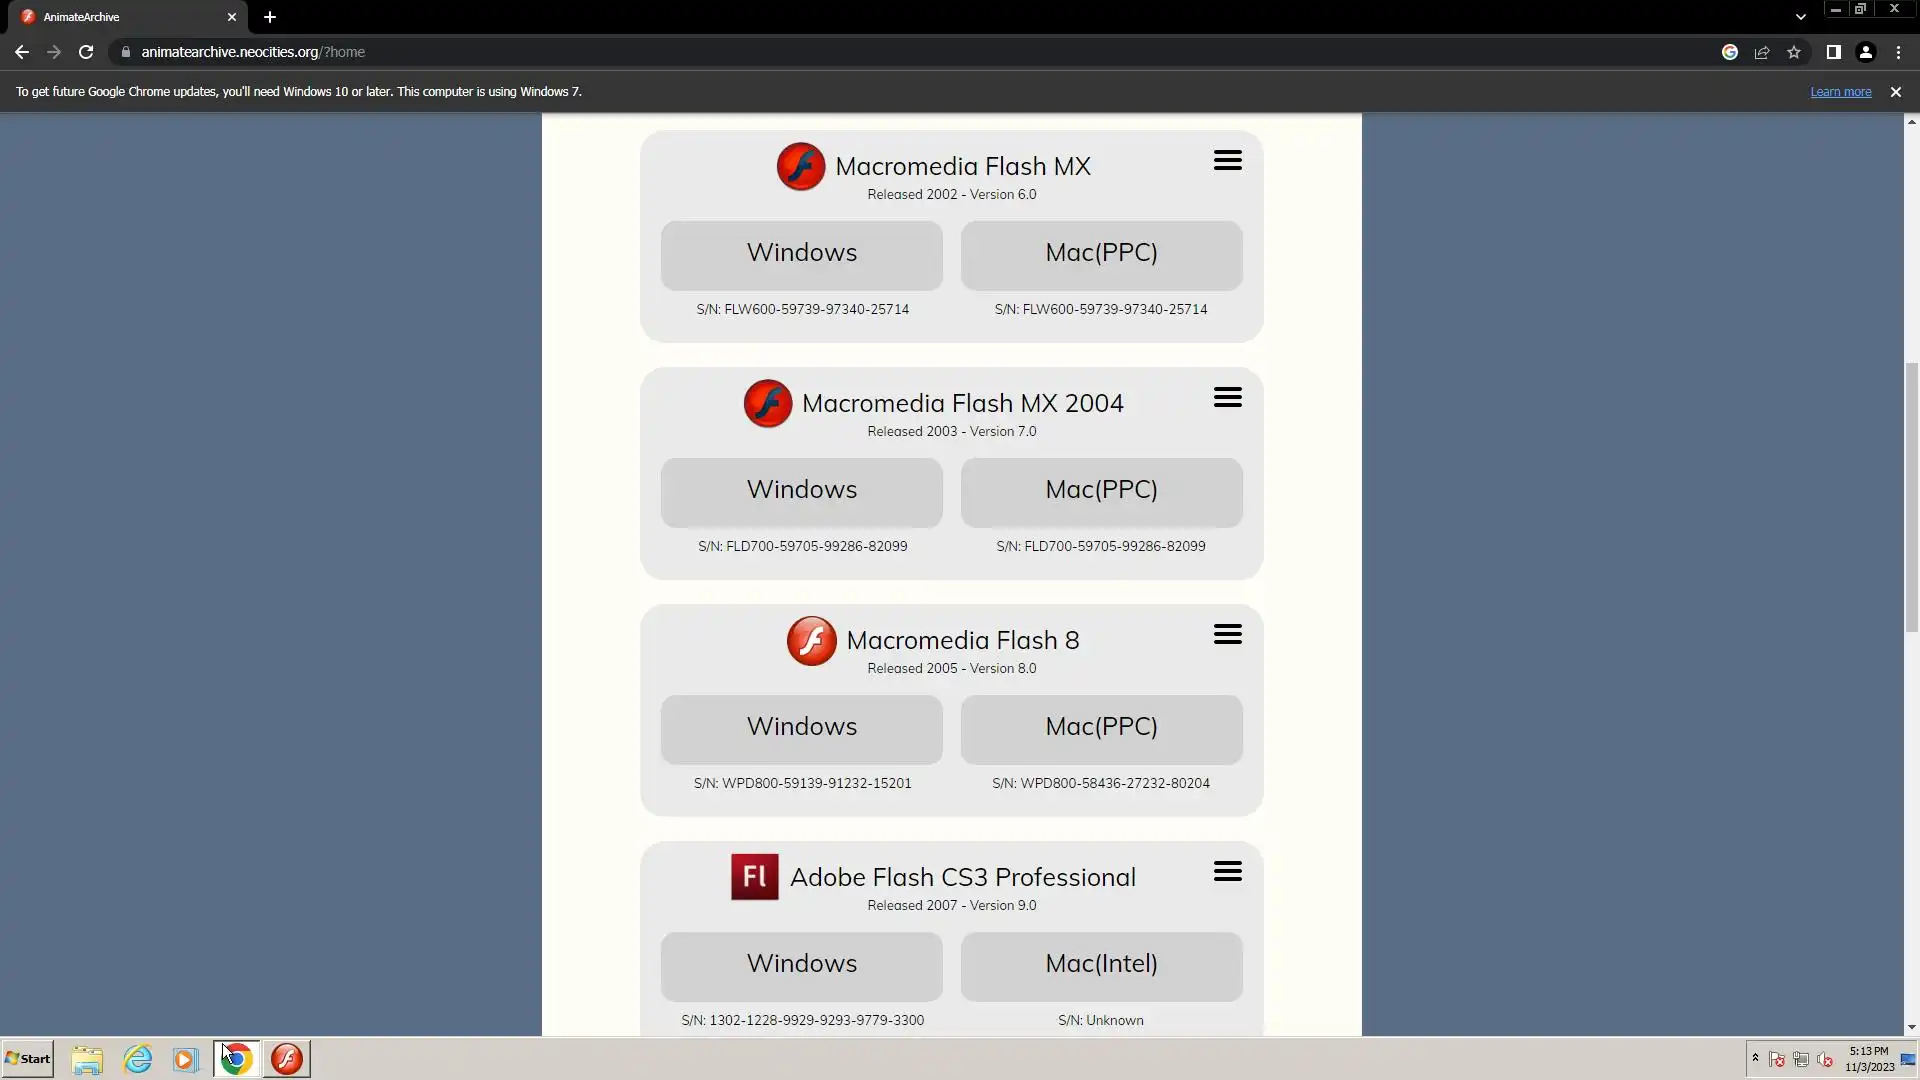
Task: Download Flash MX 2004 for Mac(PPC)
Action: tap(1101, 491)
